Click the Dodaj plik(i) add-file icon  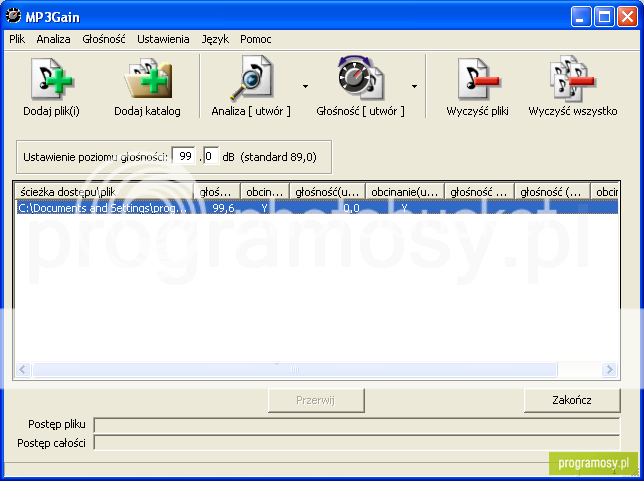51,78
